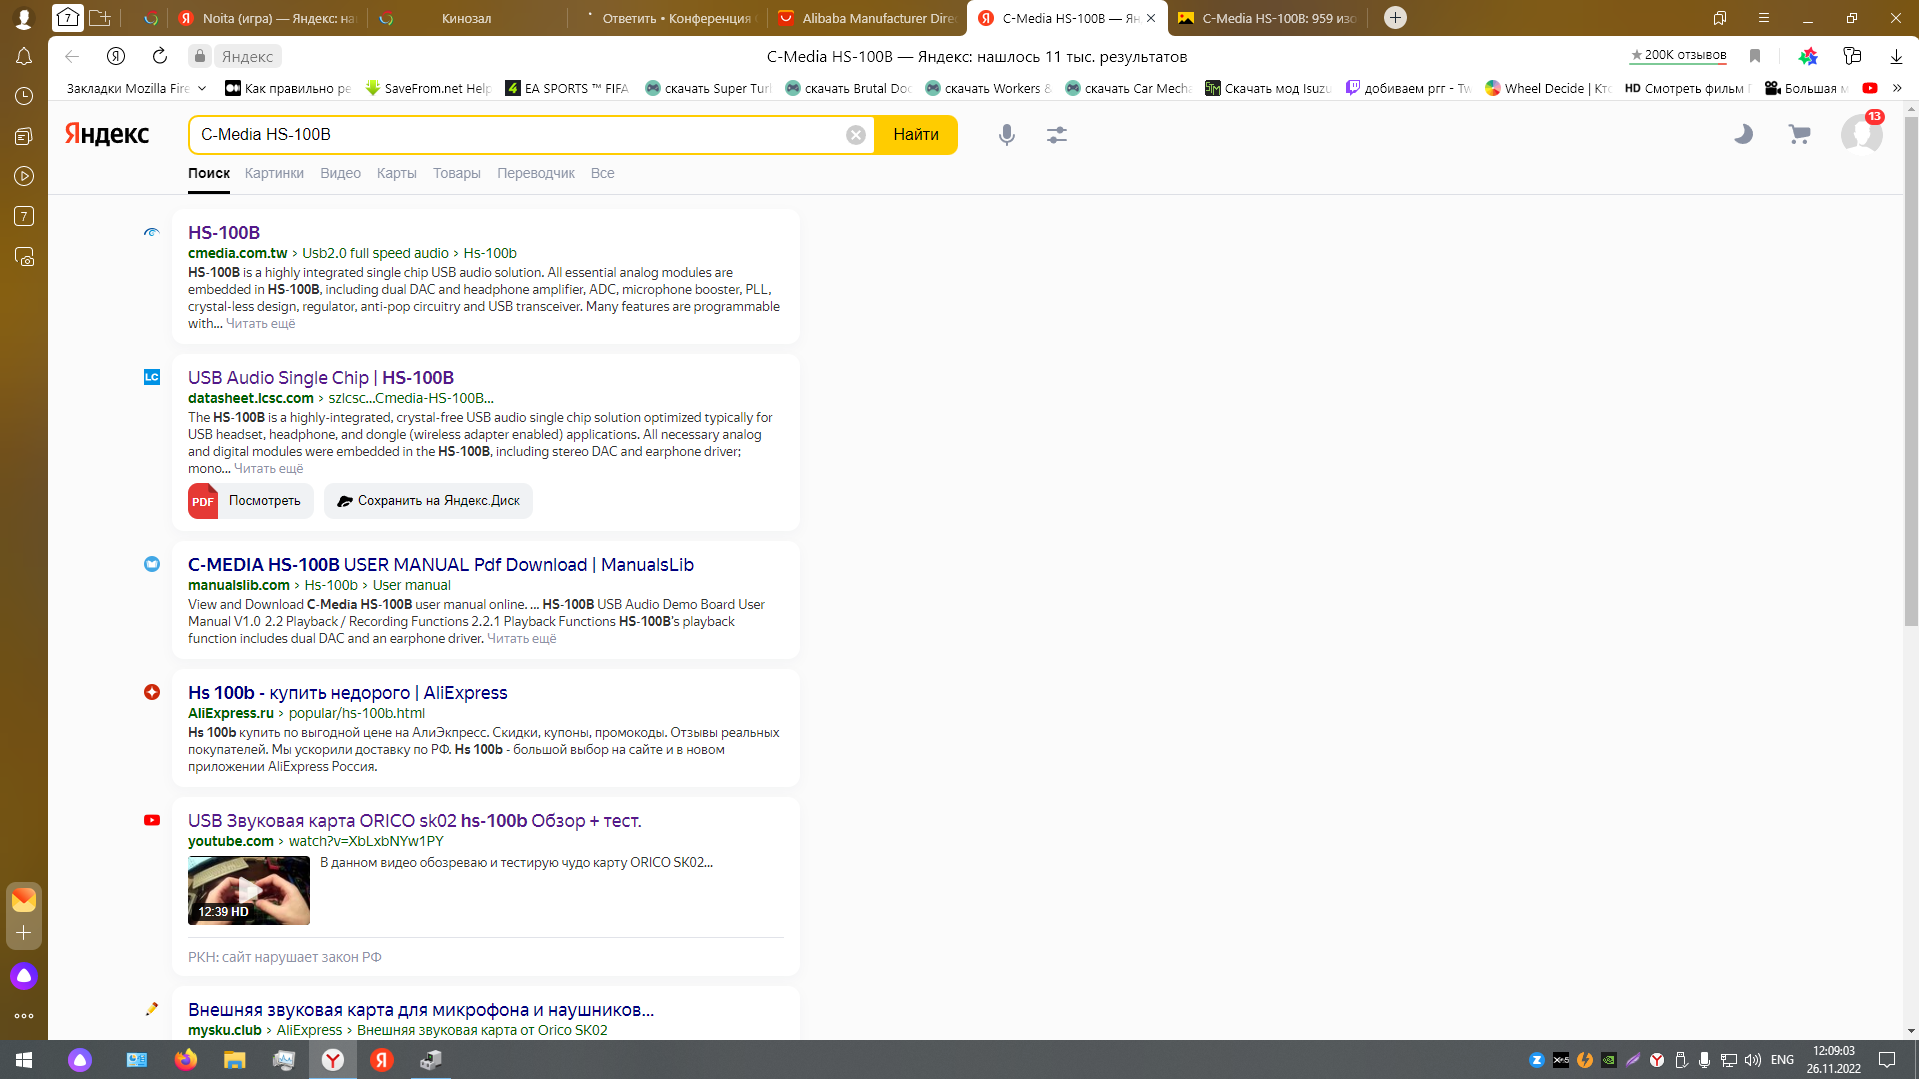
Task: Open search settings sliders icon
Action: [1057, 134]
